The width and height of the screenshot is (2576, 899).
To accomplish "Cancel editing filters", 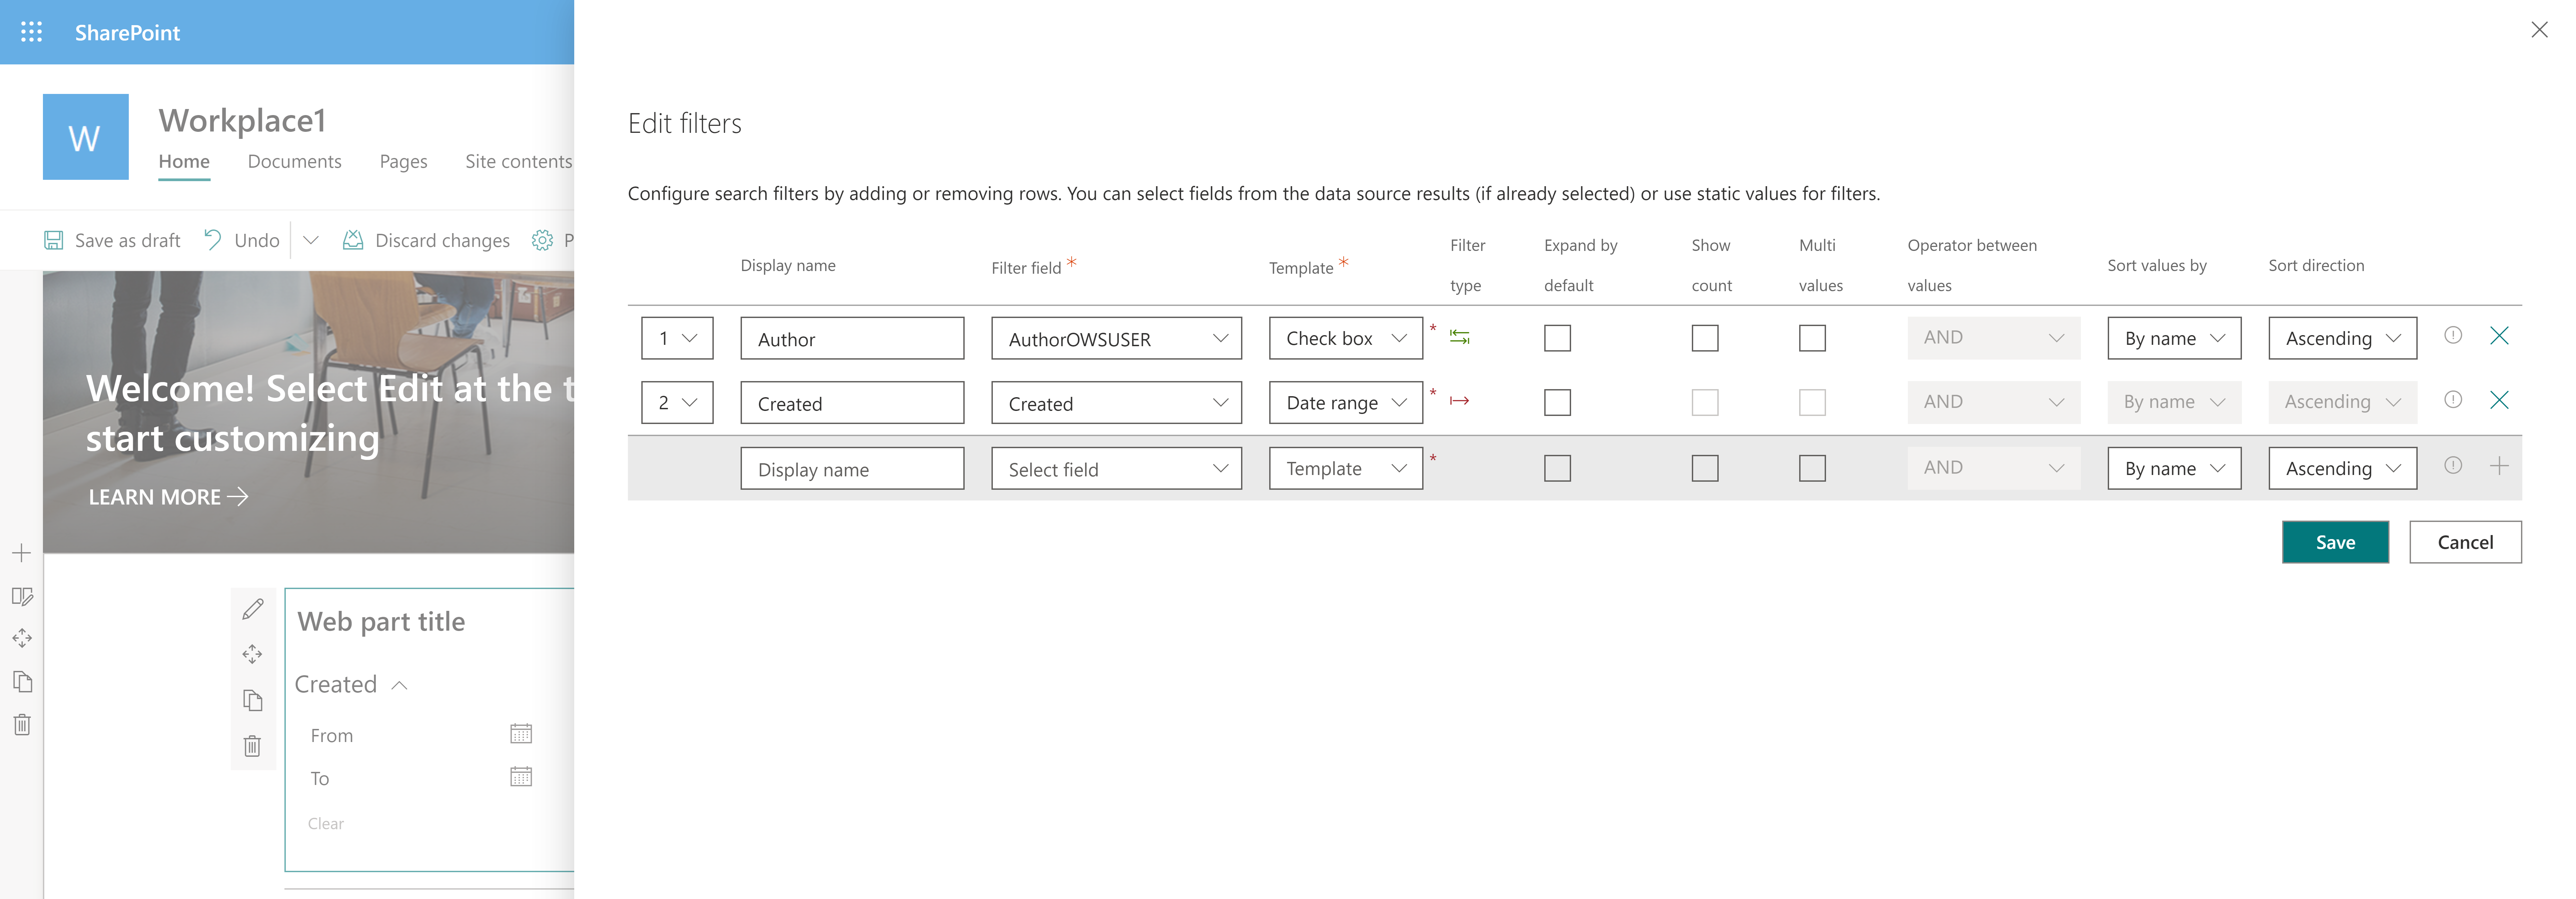I will pyautogui.click(x=2465, y=542).
